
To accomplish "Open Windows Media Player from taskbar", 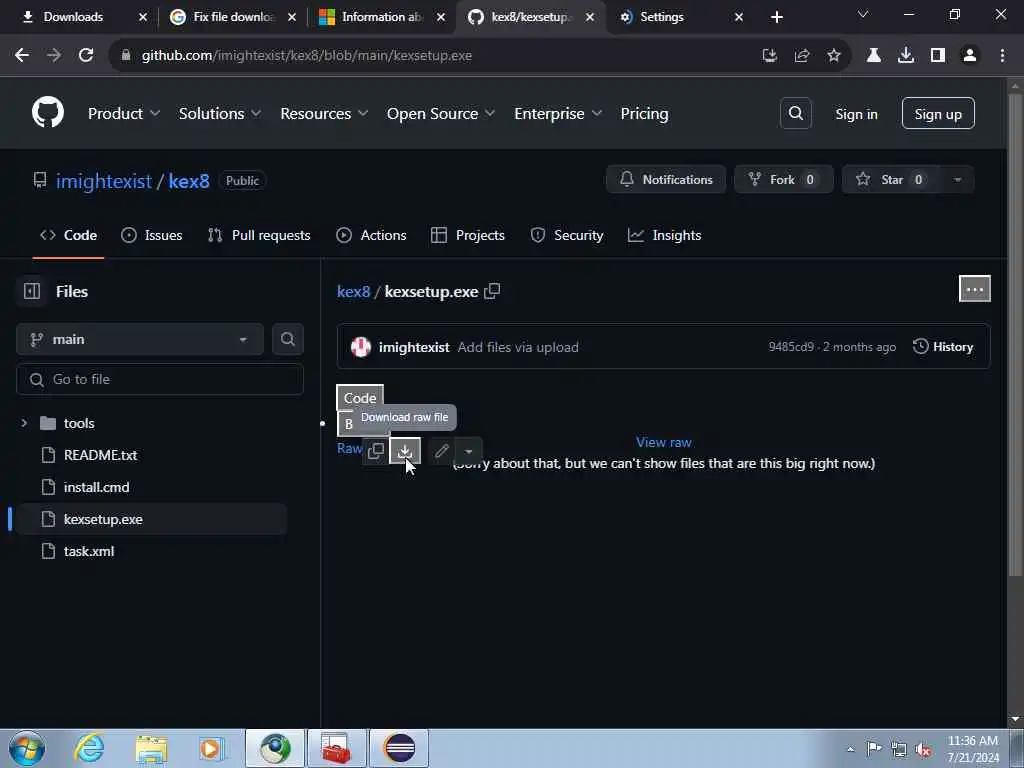I will [212, 748].
